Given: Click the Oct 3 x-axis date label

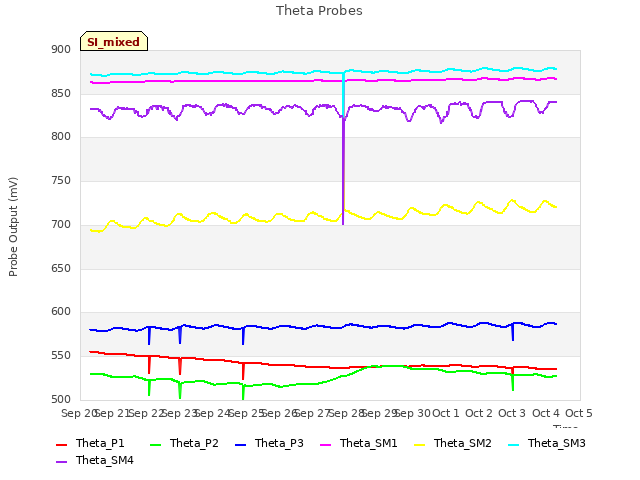Looking at the screenshot, I should point(512,413).
